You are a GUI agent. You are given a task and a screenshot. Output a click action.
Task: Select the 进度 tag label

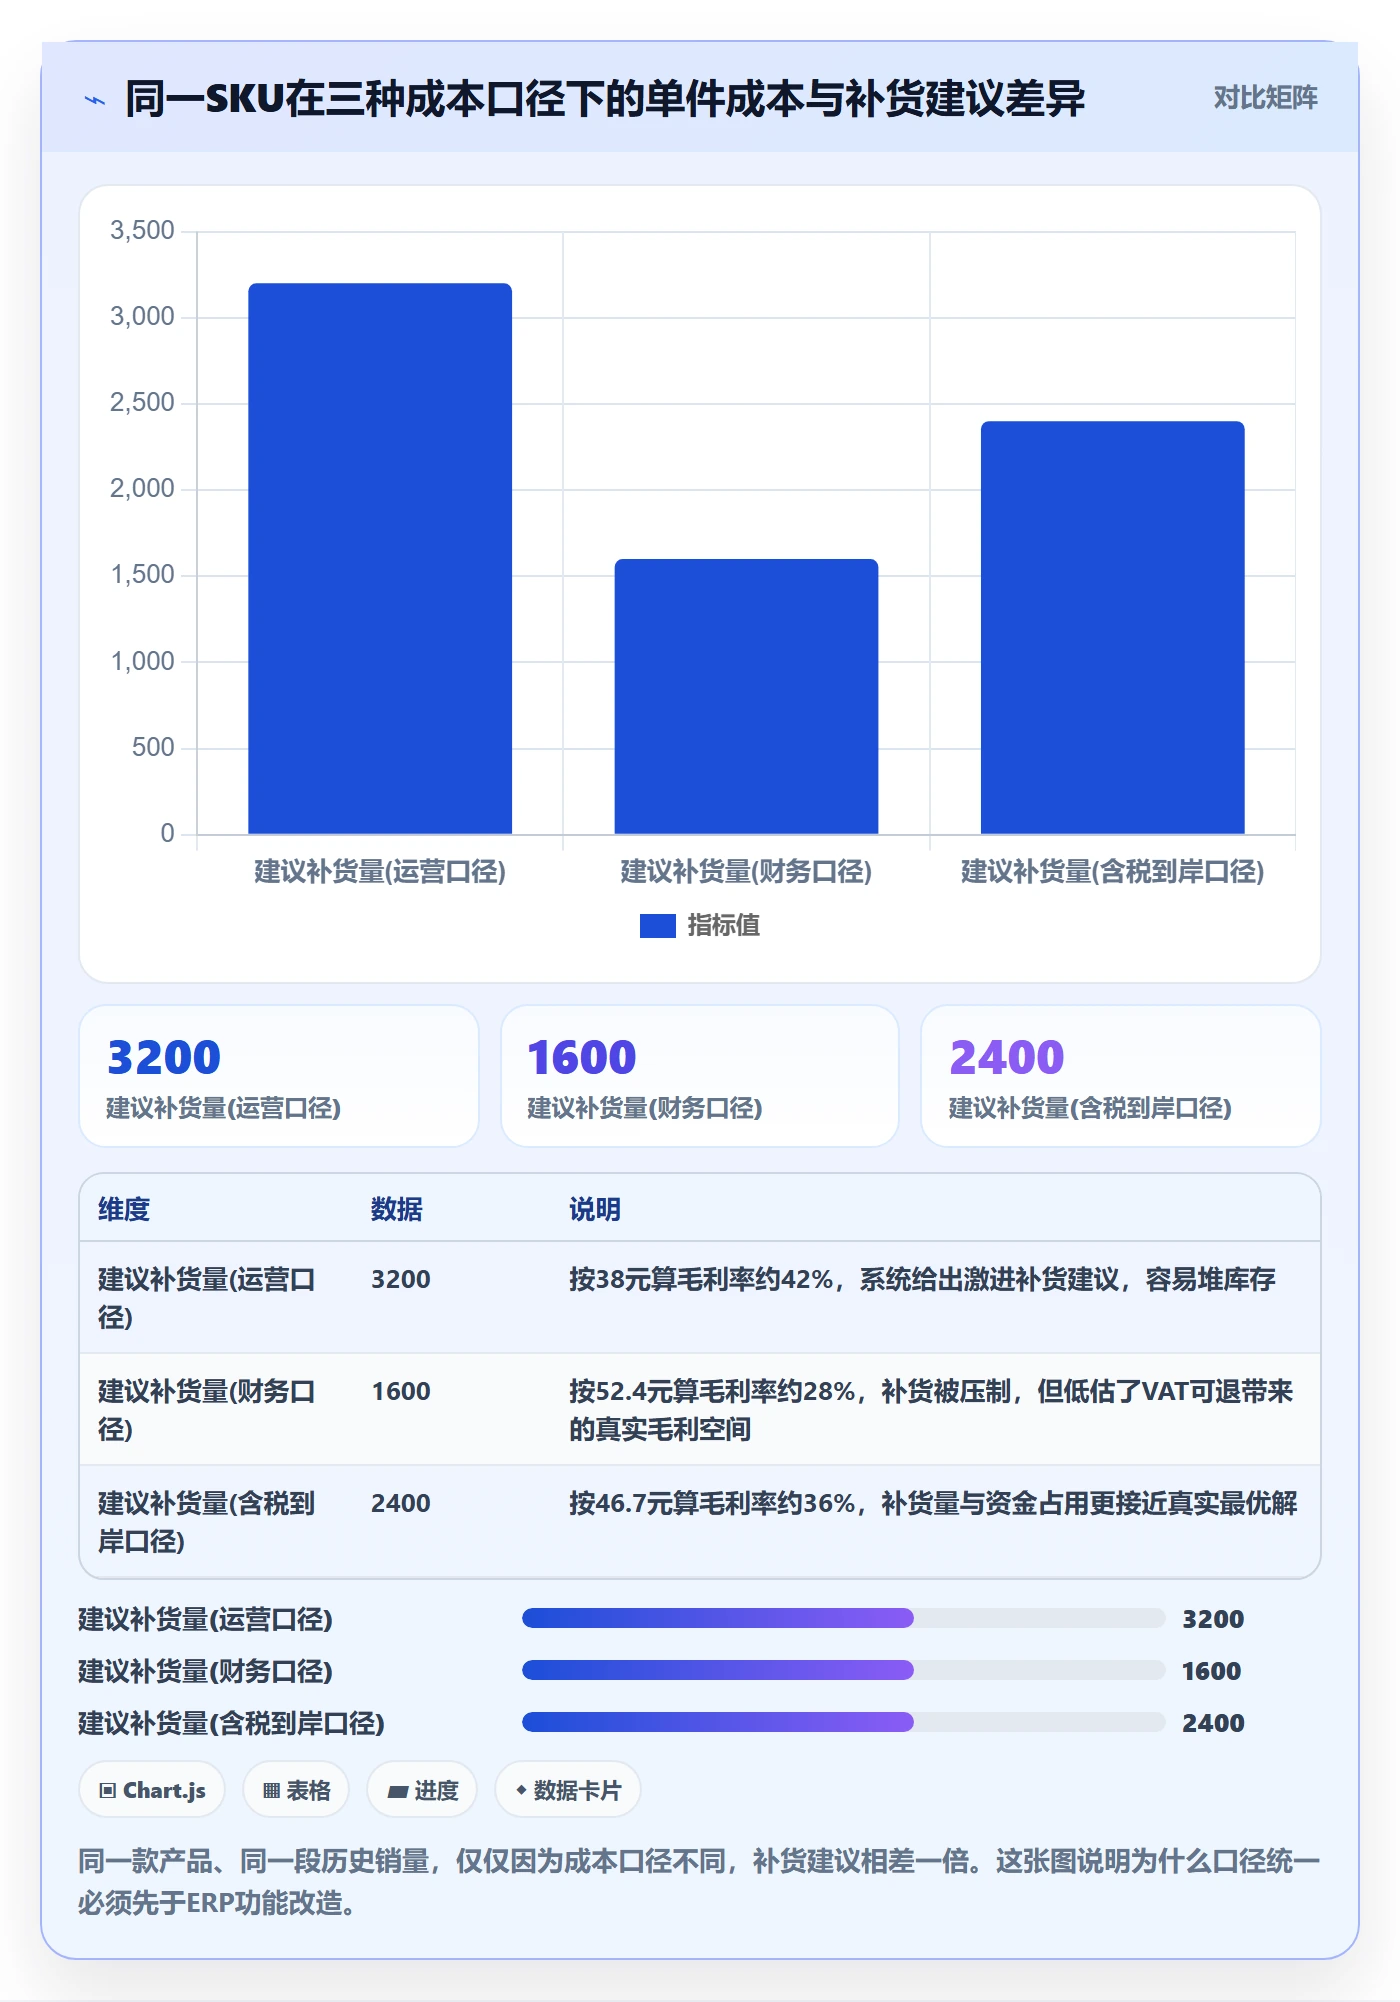(x=436, y=1791)
